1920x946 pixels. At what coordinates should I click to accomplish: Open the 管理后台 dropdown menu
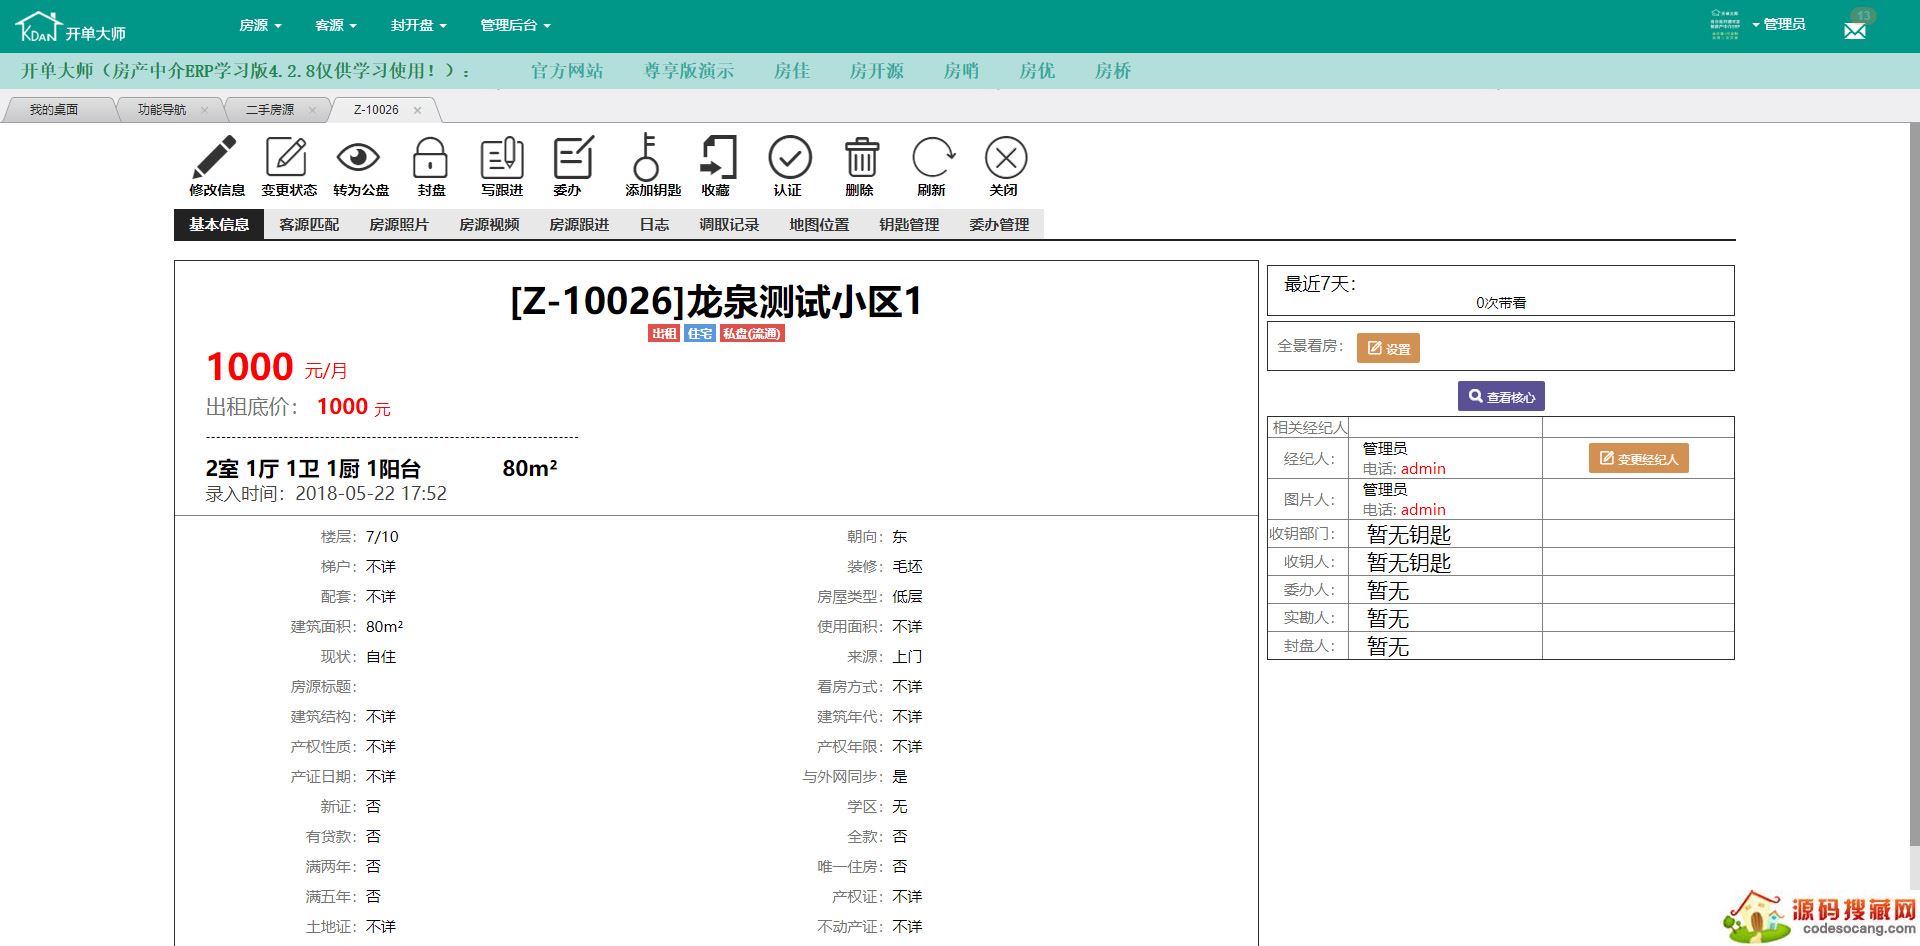[x=515, y=25]
